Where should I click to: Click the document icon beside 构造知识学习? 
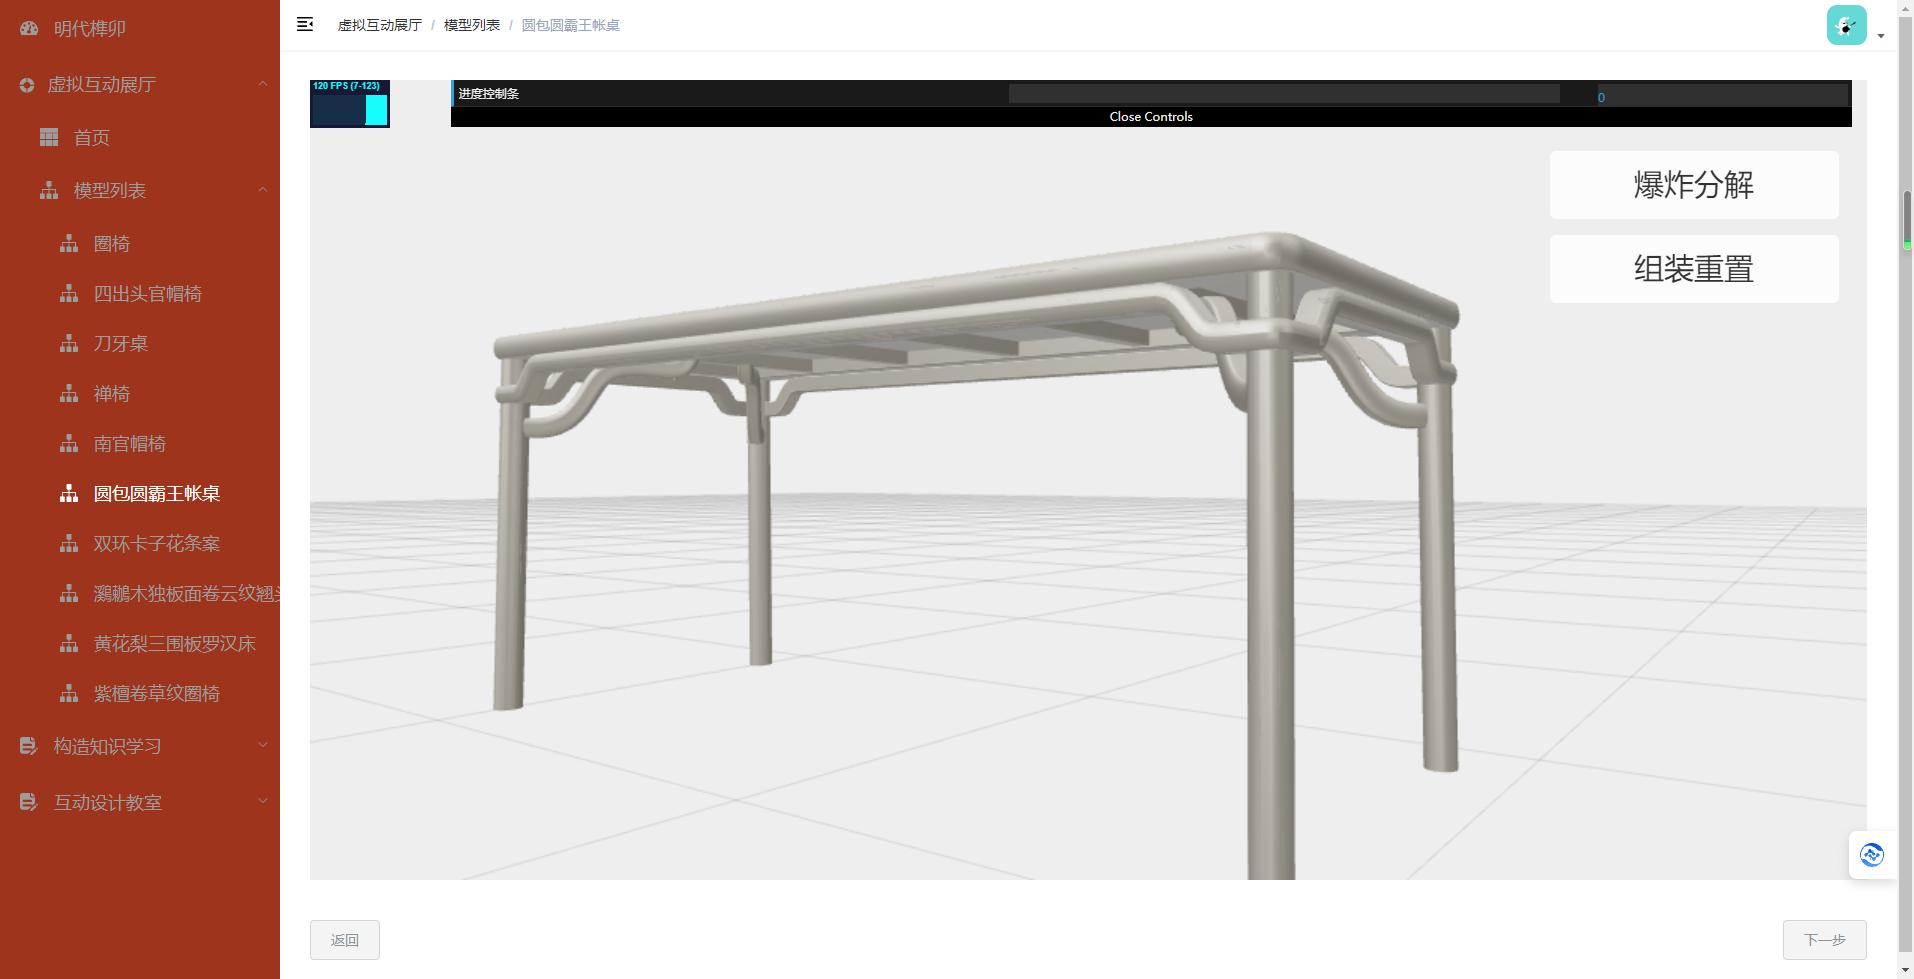(x=28, y=746)
